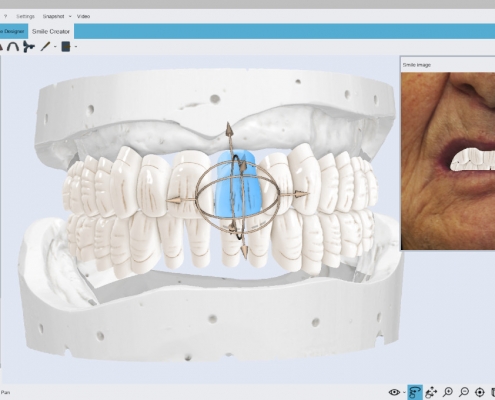The height and width of the screenshot is (400, 495).
Task: Switch to pan move mode icon
Action: click(431, 392)
